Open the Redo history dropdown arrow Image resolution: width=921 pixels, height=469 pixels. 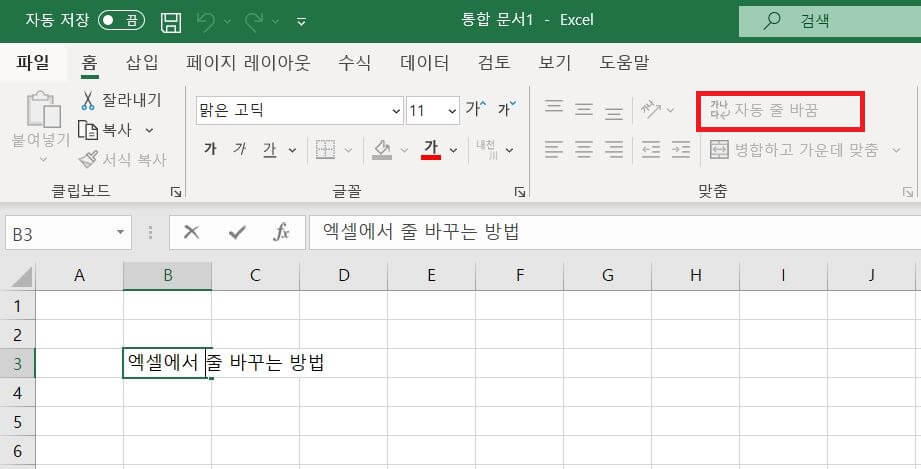coord(275,22)
